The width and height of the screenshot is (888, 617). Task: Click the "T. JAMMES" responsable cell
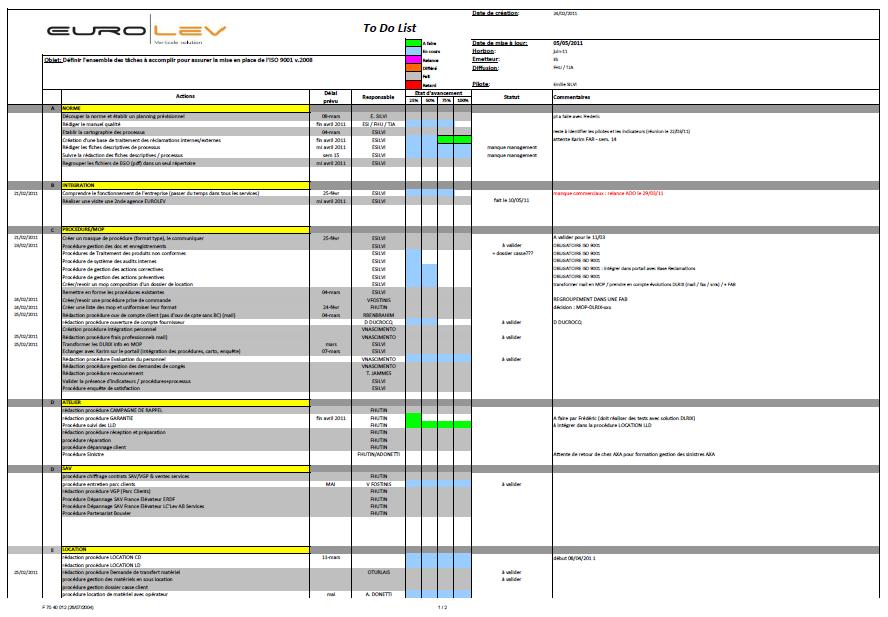point(378,373)
